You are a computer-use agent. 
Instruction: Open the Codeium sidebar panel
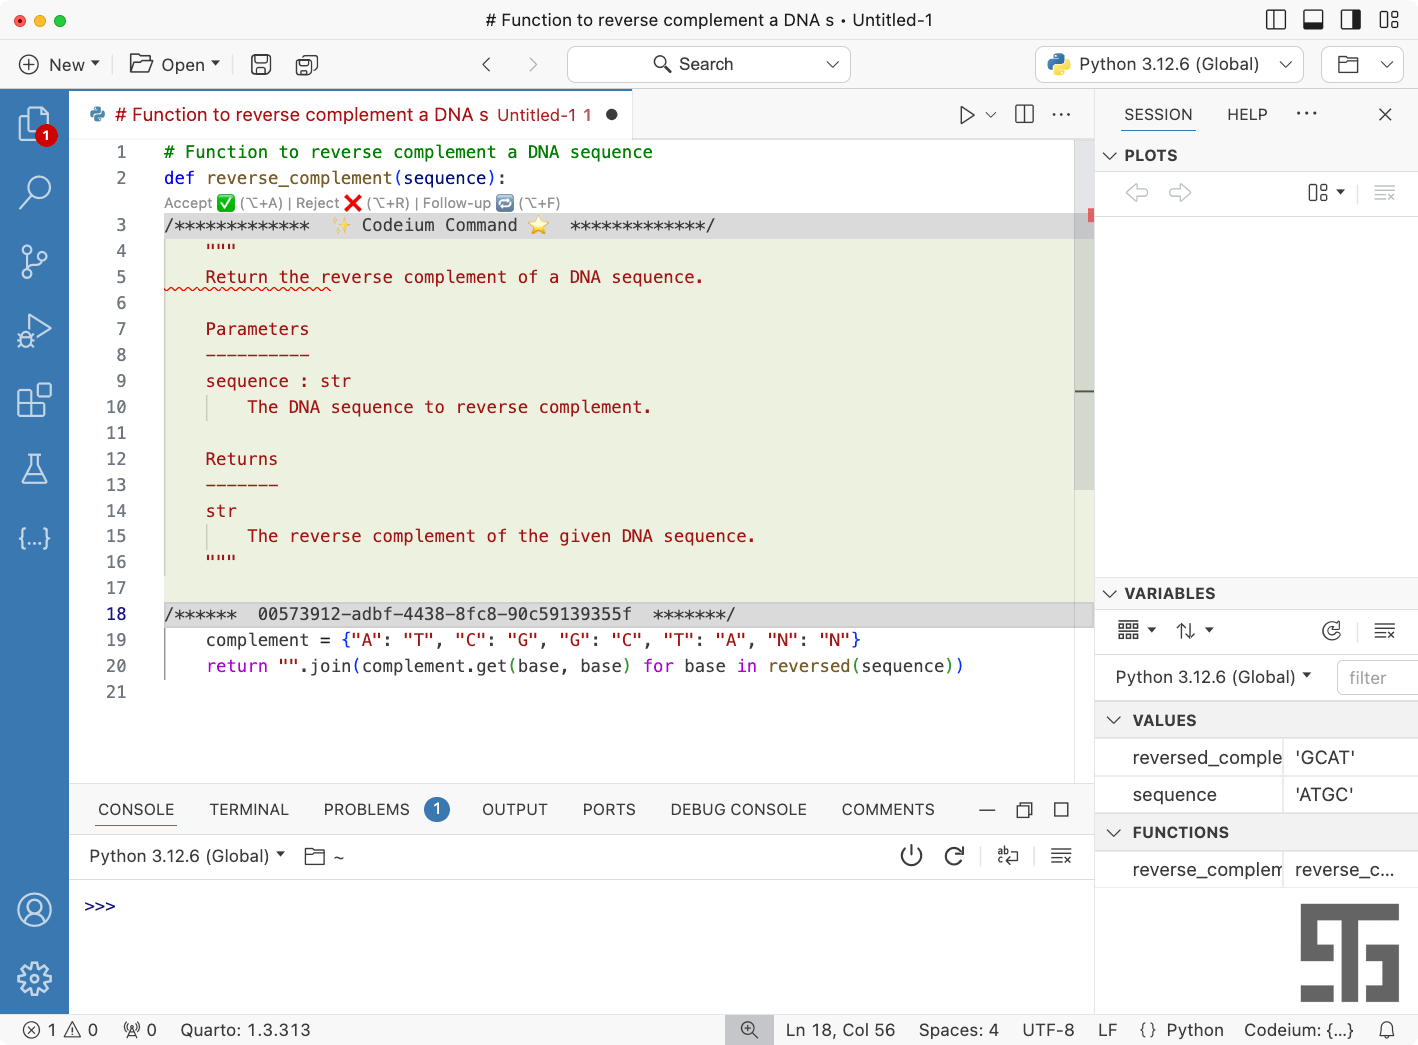[34, 538]
